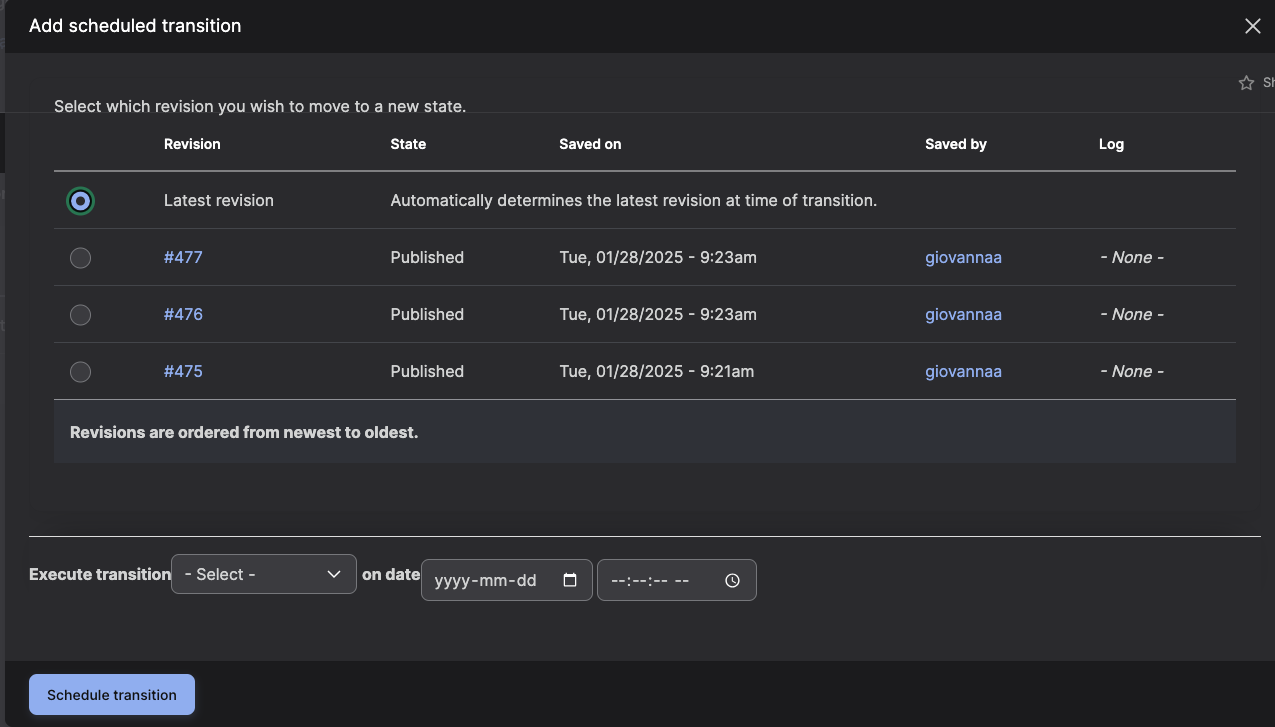
Task: Open the calendar picker icon in date field
Action: point(570,580)
